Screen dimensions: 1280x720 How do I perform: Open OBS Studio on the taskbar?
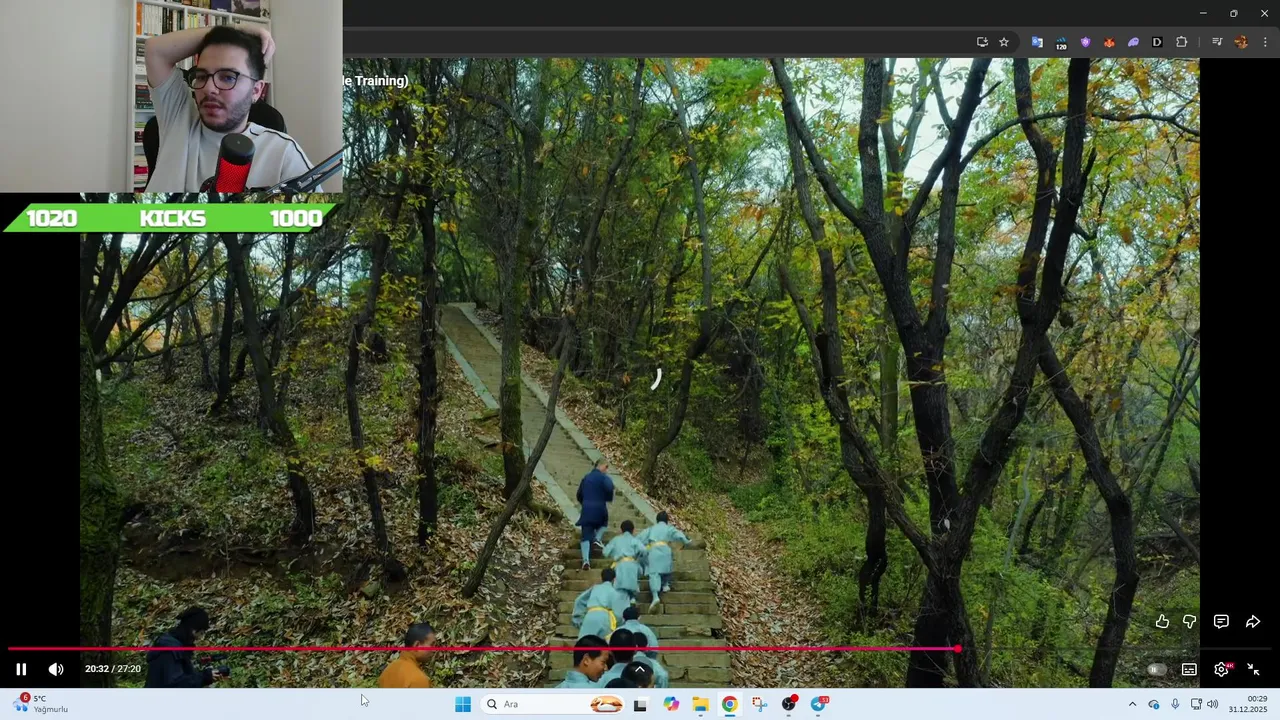[789, 704]
